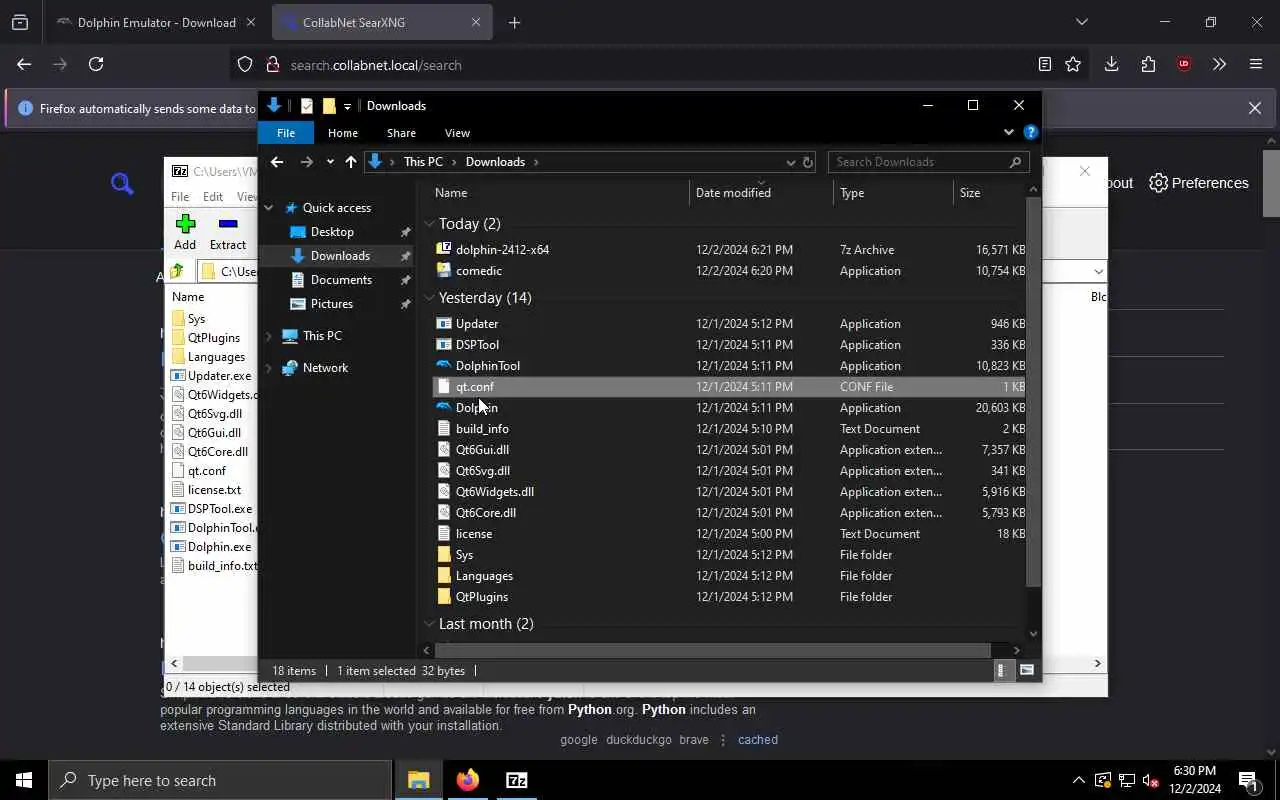
Task: Select Desktop in Quick access
Action: [x=332, y=232]
